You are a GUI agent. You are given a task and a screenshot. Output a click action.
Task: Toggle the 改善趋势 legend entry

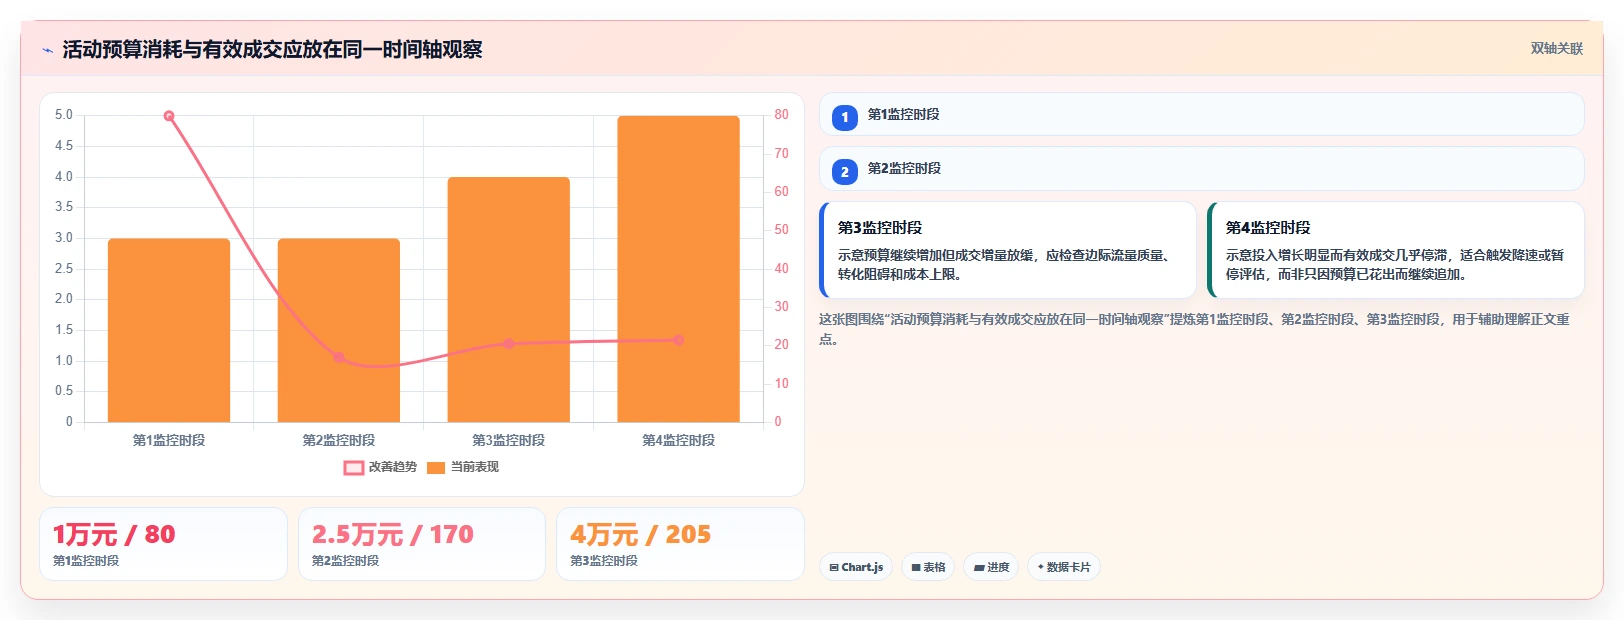[x=380, y=467]
